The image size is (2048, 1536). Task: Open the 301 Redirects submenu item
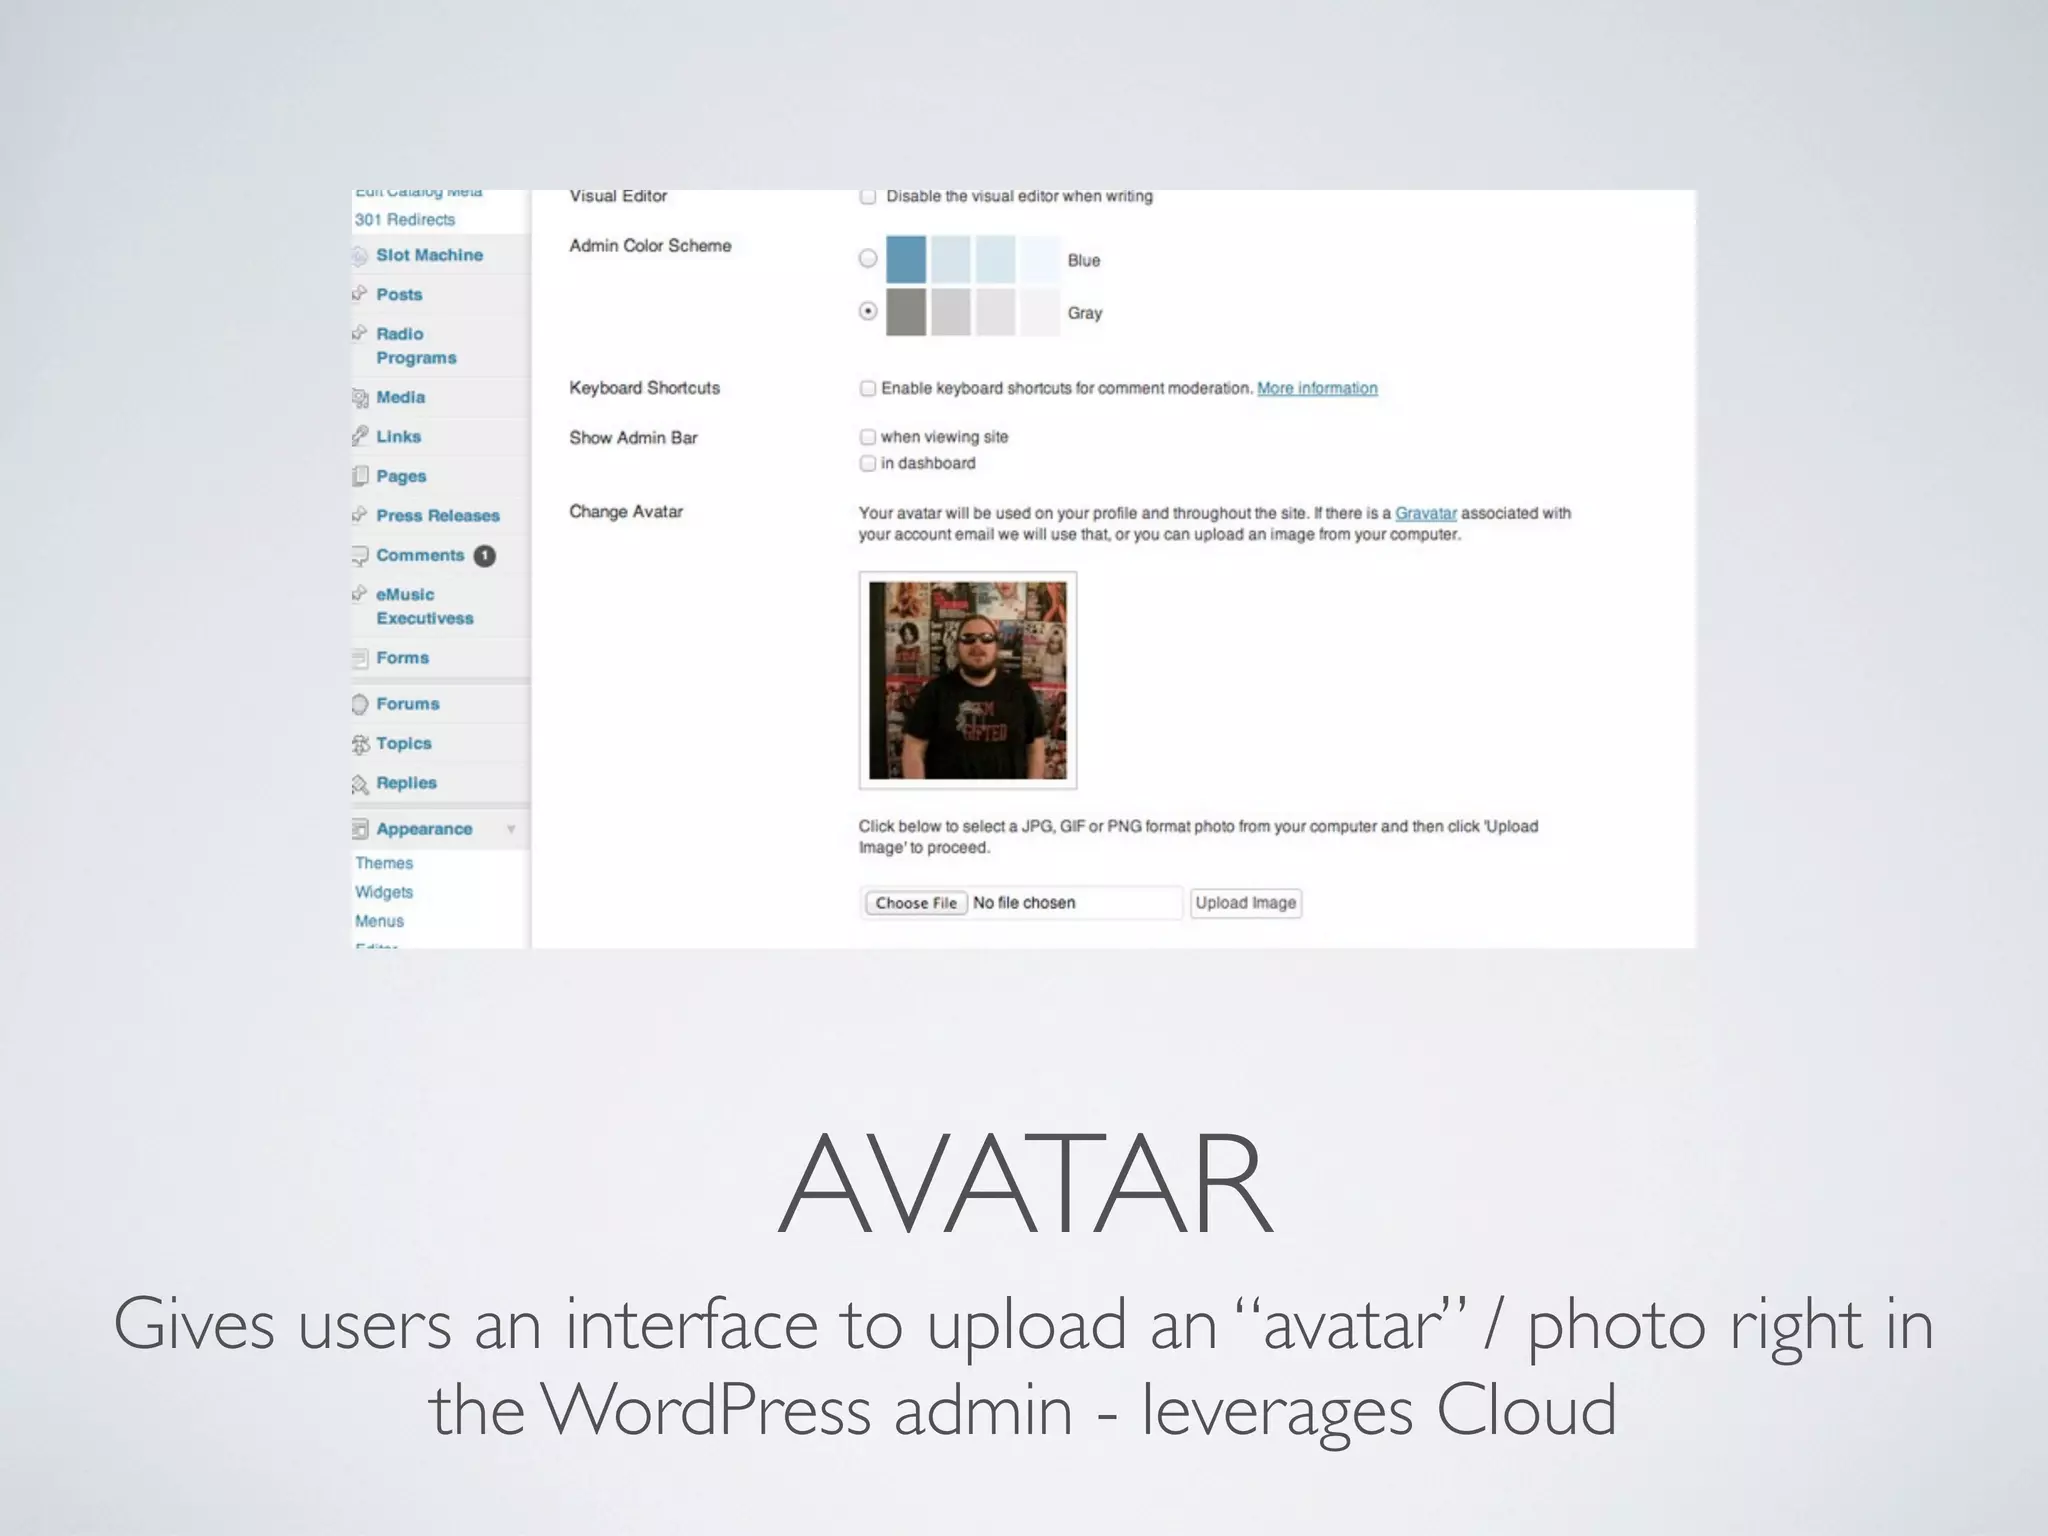[405, 219]
